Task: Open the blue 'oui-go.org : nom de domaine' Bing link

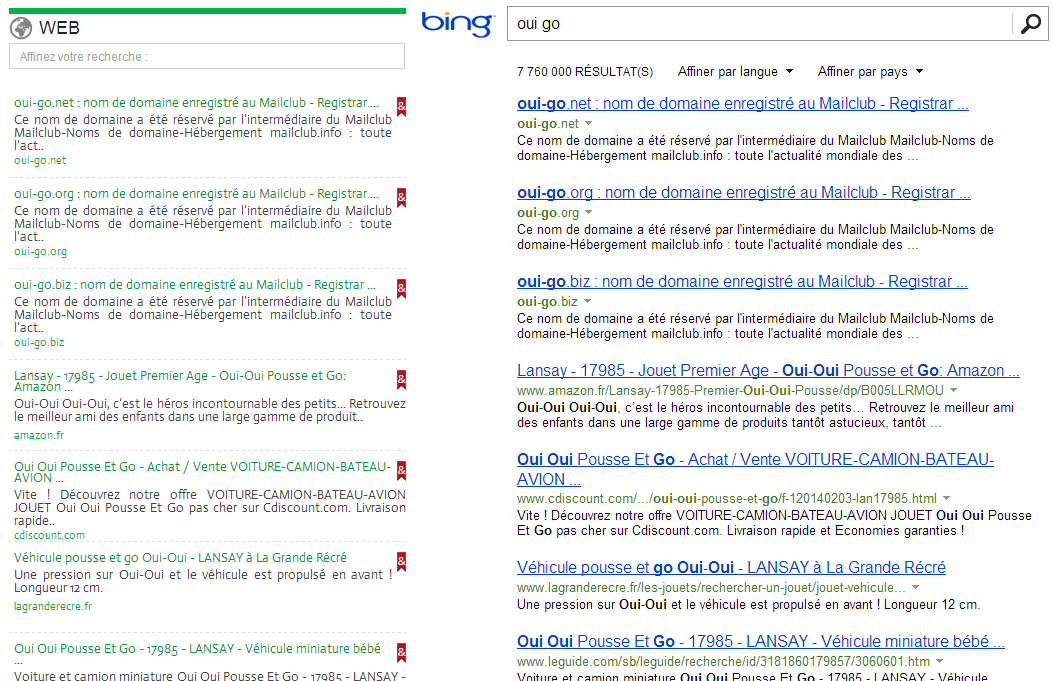Action: click(743, 193)
